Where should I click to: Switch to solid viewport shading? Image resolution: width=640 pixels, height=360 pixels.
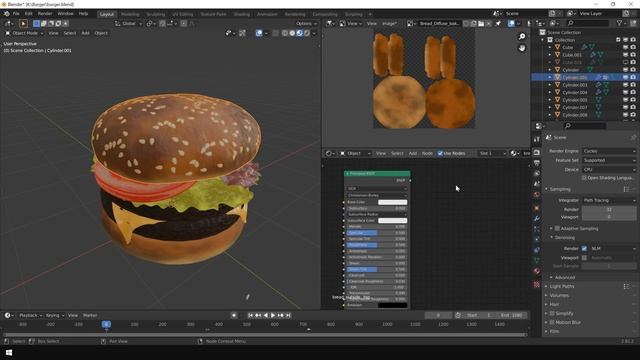(292, 33)
